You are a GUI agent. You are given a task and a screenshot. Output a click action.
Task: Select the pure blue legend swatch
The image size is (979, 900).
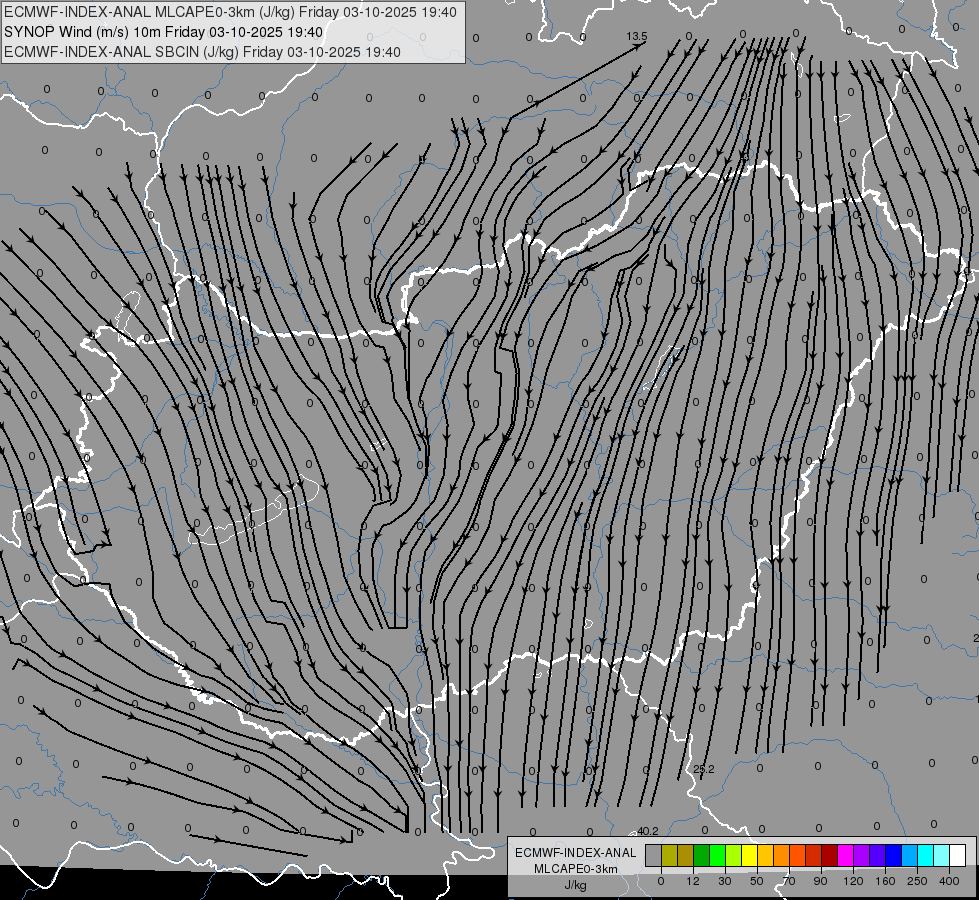(x=893, y=855)
